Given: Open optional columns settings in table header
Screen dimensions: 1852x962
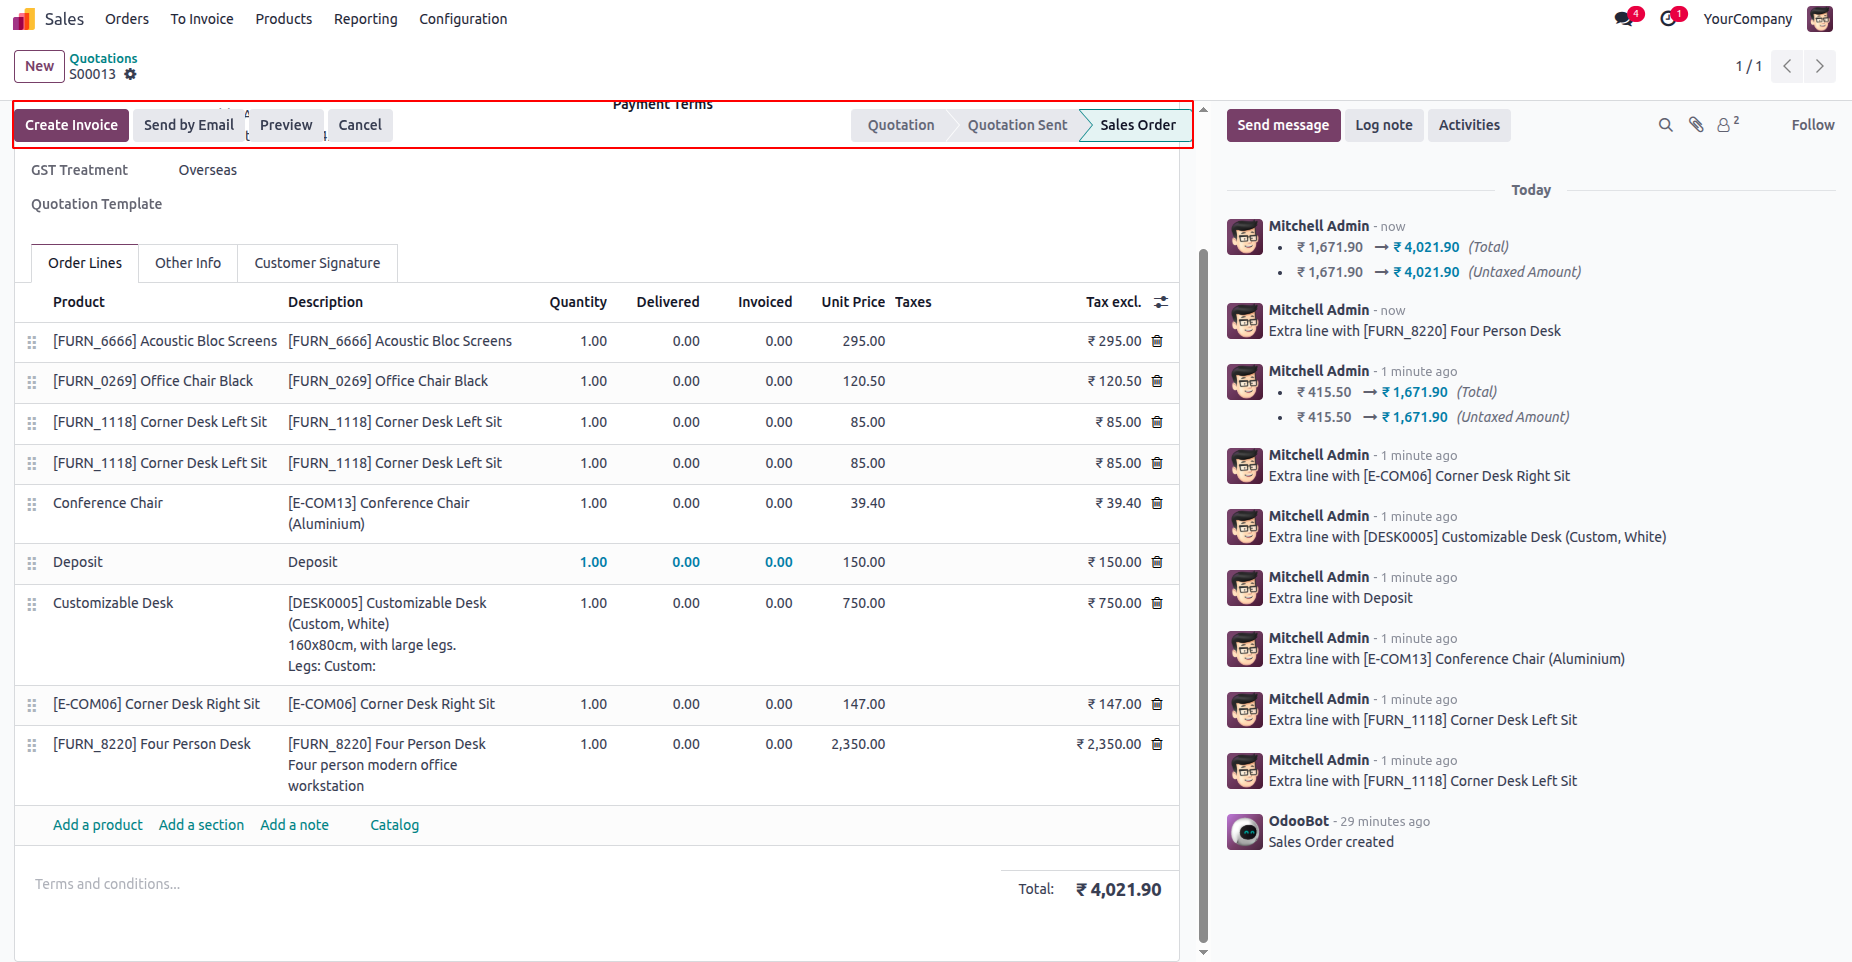Looking at the screenshot, I should [1161, 302].
